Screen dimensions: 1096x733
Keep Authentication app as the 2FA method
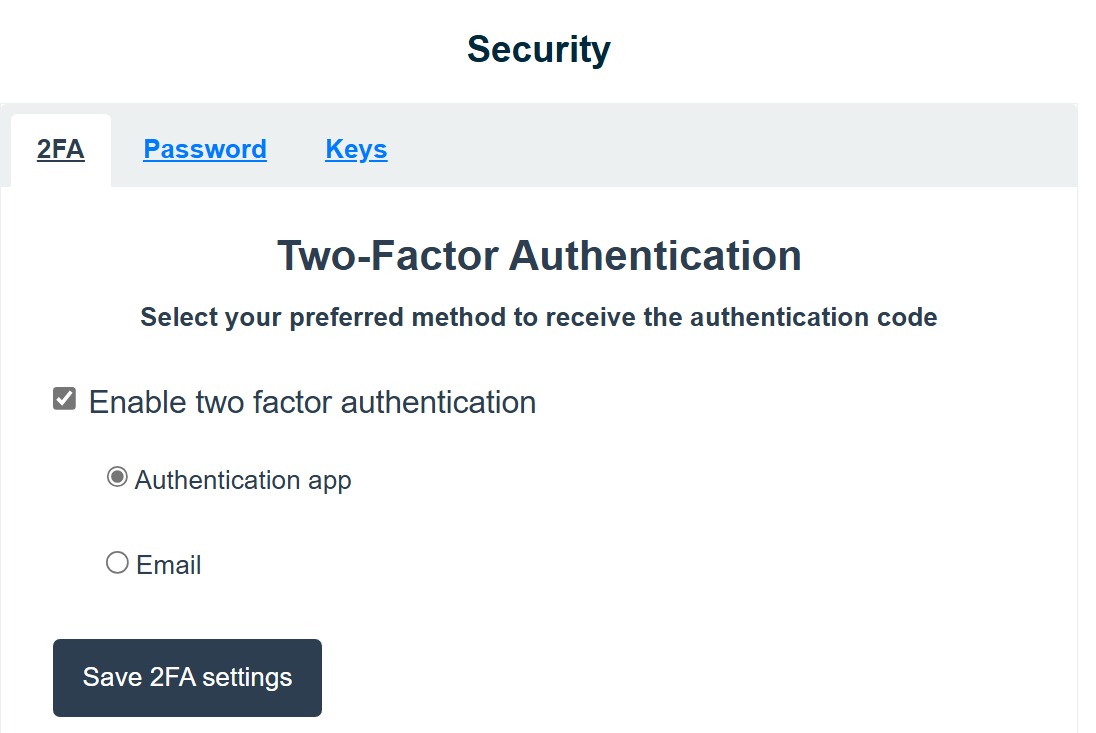click(x=117, y=478)
